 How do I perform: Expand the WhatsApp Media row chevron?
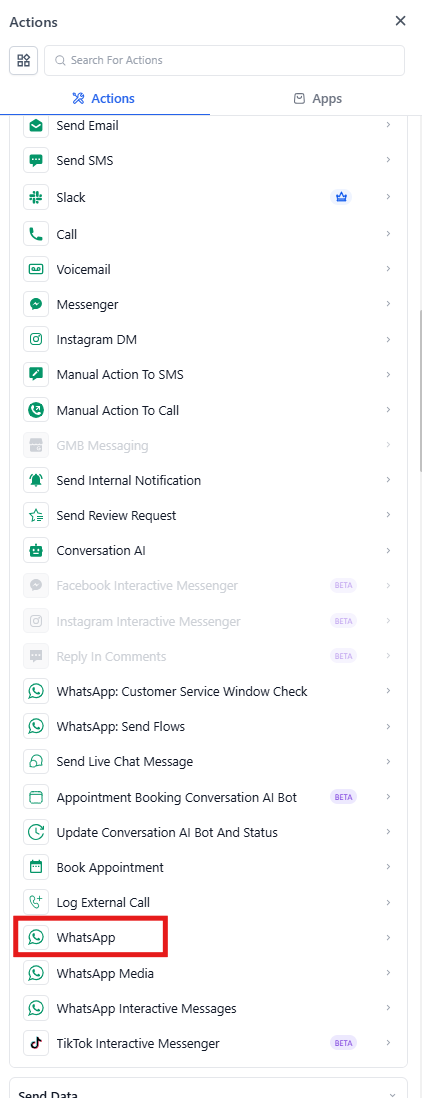click(x=388, y=973)
